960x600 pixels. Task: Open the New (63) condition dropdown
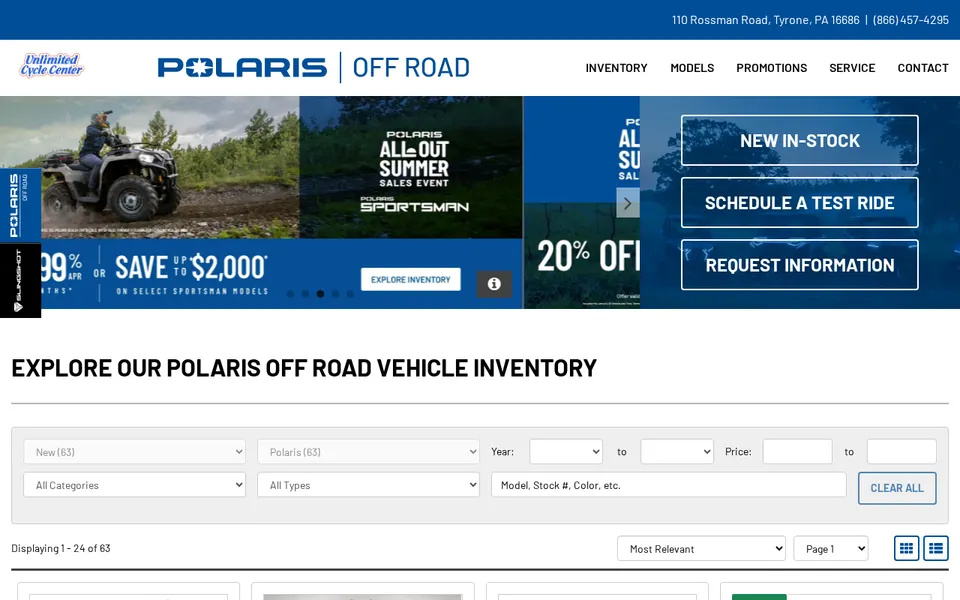135,452
